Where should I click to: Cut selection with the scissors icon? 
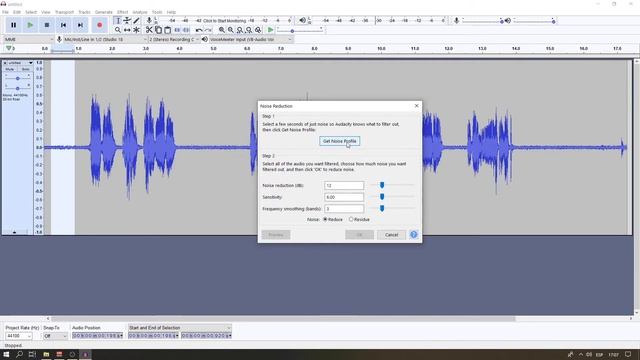coord(149,30)
